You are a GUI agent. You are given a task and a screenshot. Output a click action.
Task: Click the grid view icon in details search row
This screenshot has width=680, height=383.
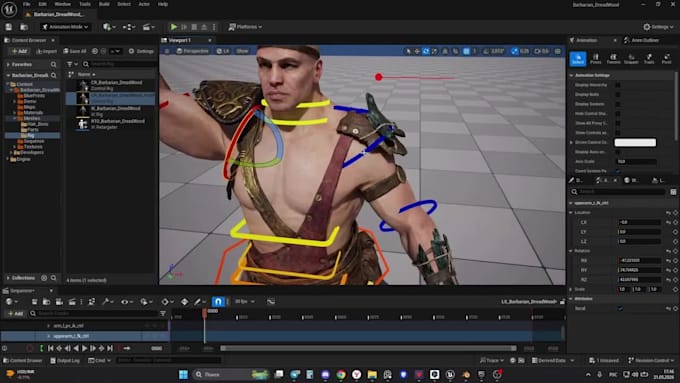pos(673,191)
